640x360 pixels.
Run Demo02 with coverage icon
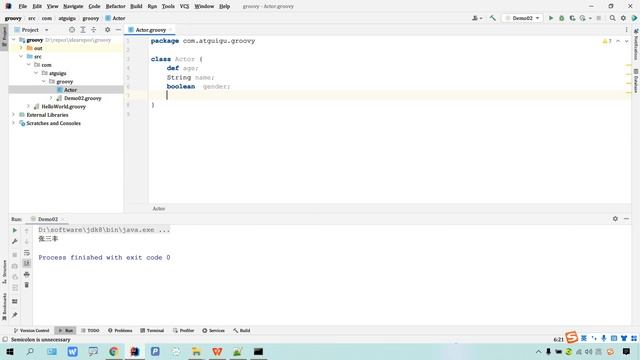click(572, 18)
